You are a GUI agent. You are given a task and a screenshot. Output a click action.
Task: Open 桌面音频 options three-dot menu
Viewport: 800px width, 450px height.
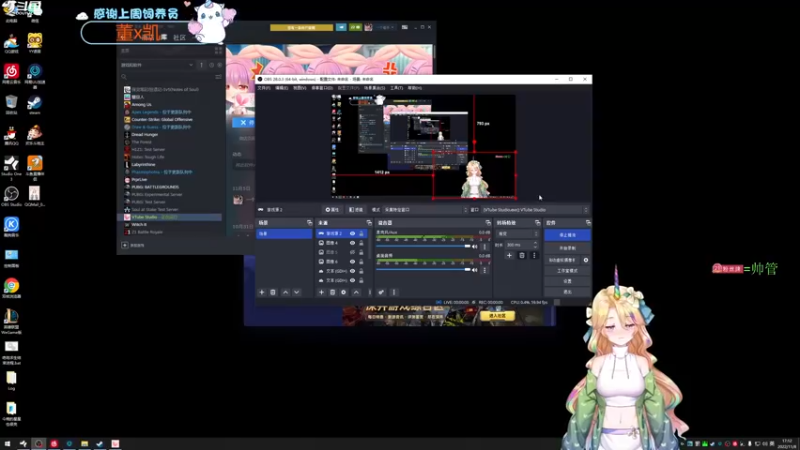(x=485, y=270)
